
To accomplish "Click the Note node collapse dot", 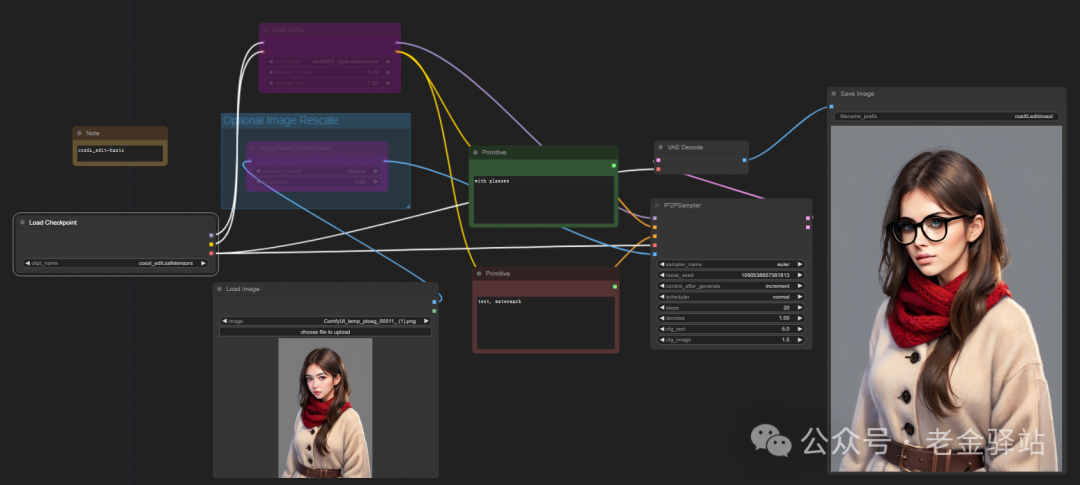I will [79, 133].
